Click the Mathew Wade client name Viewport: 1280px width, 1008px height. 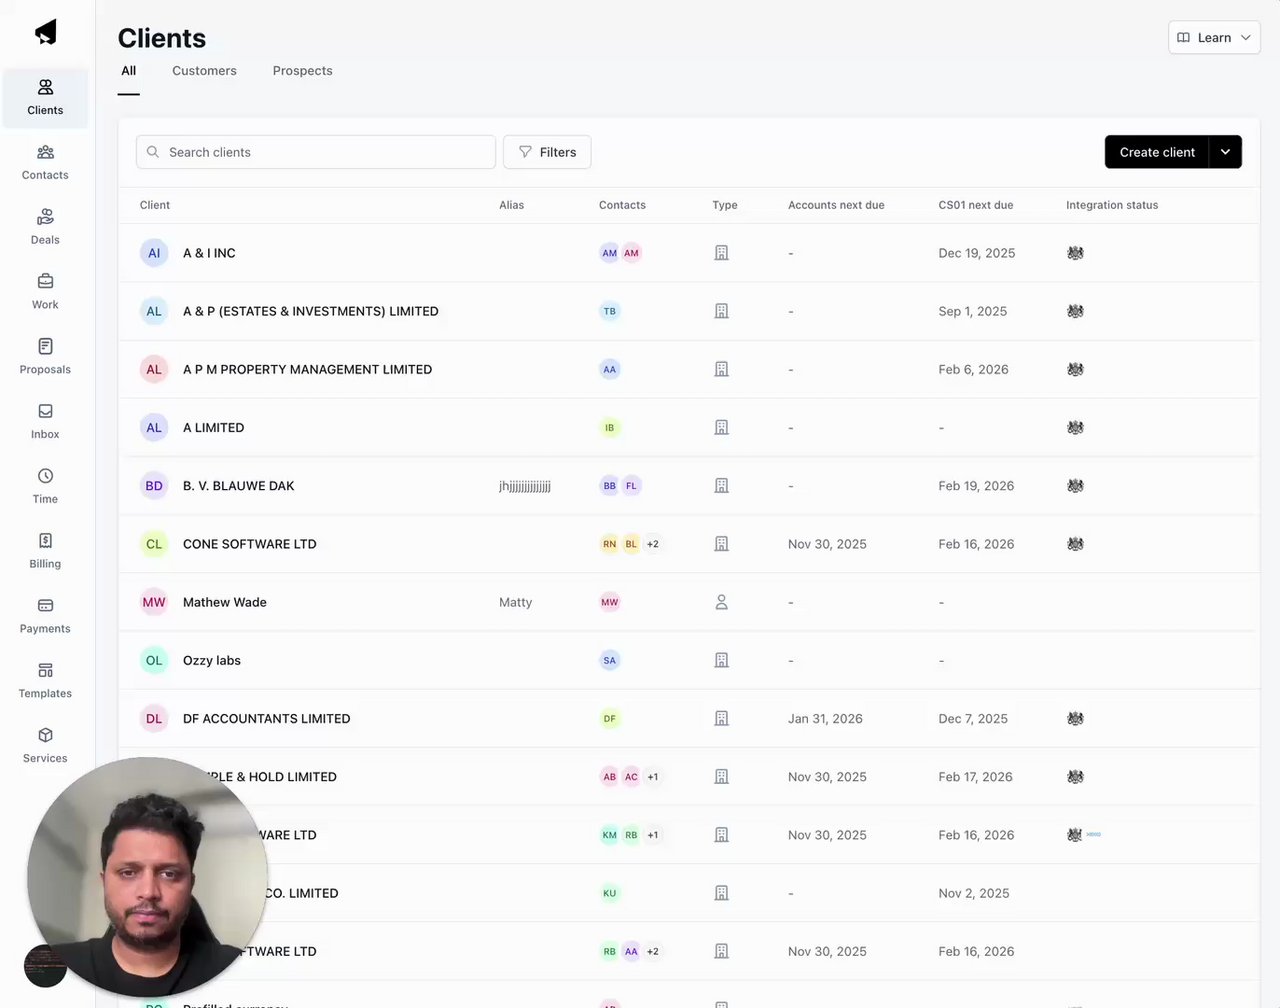pos(225,602)
